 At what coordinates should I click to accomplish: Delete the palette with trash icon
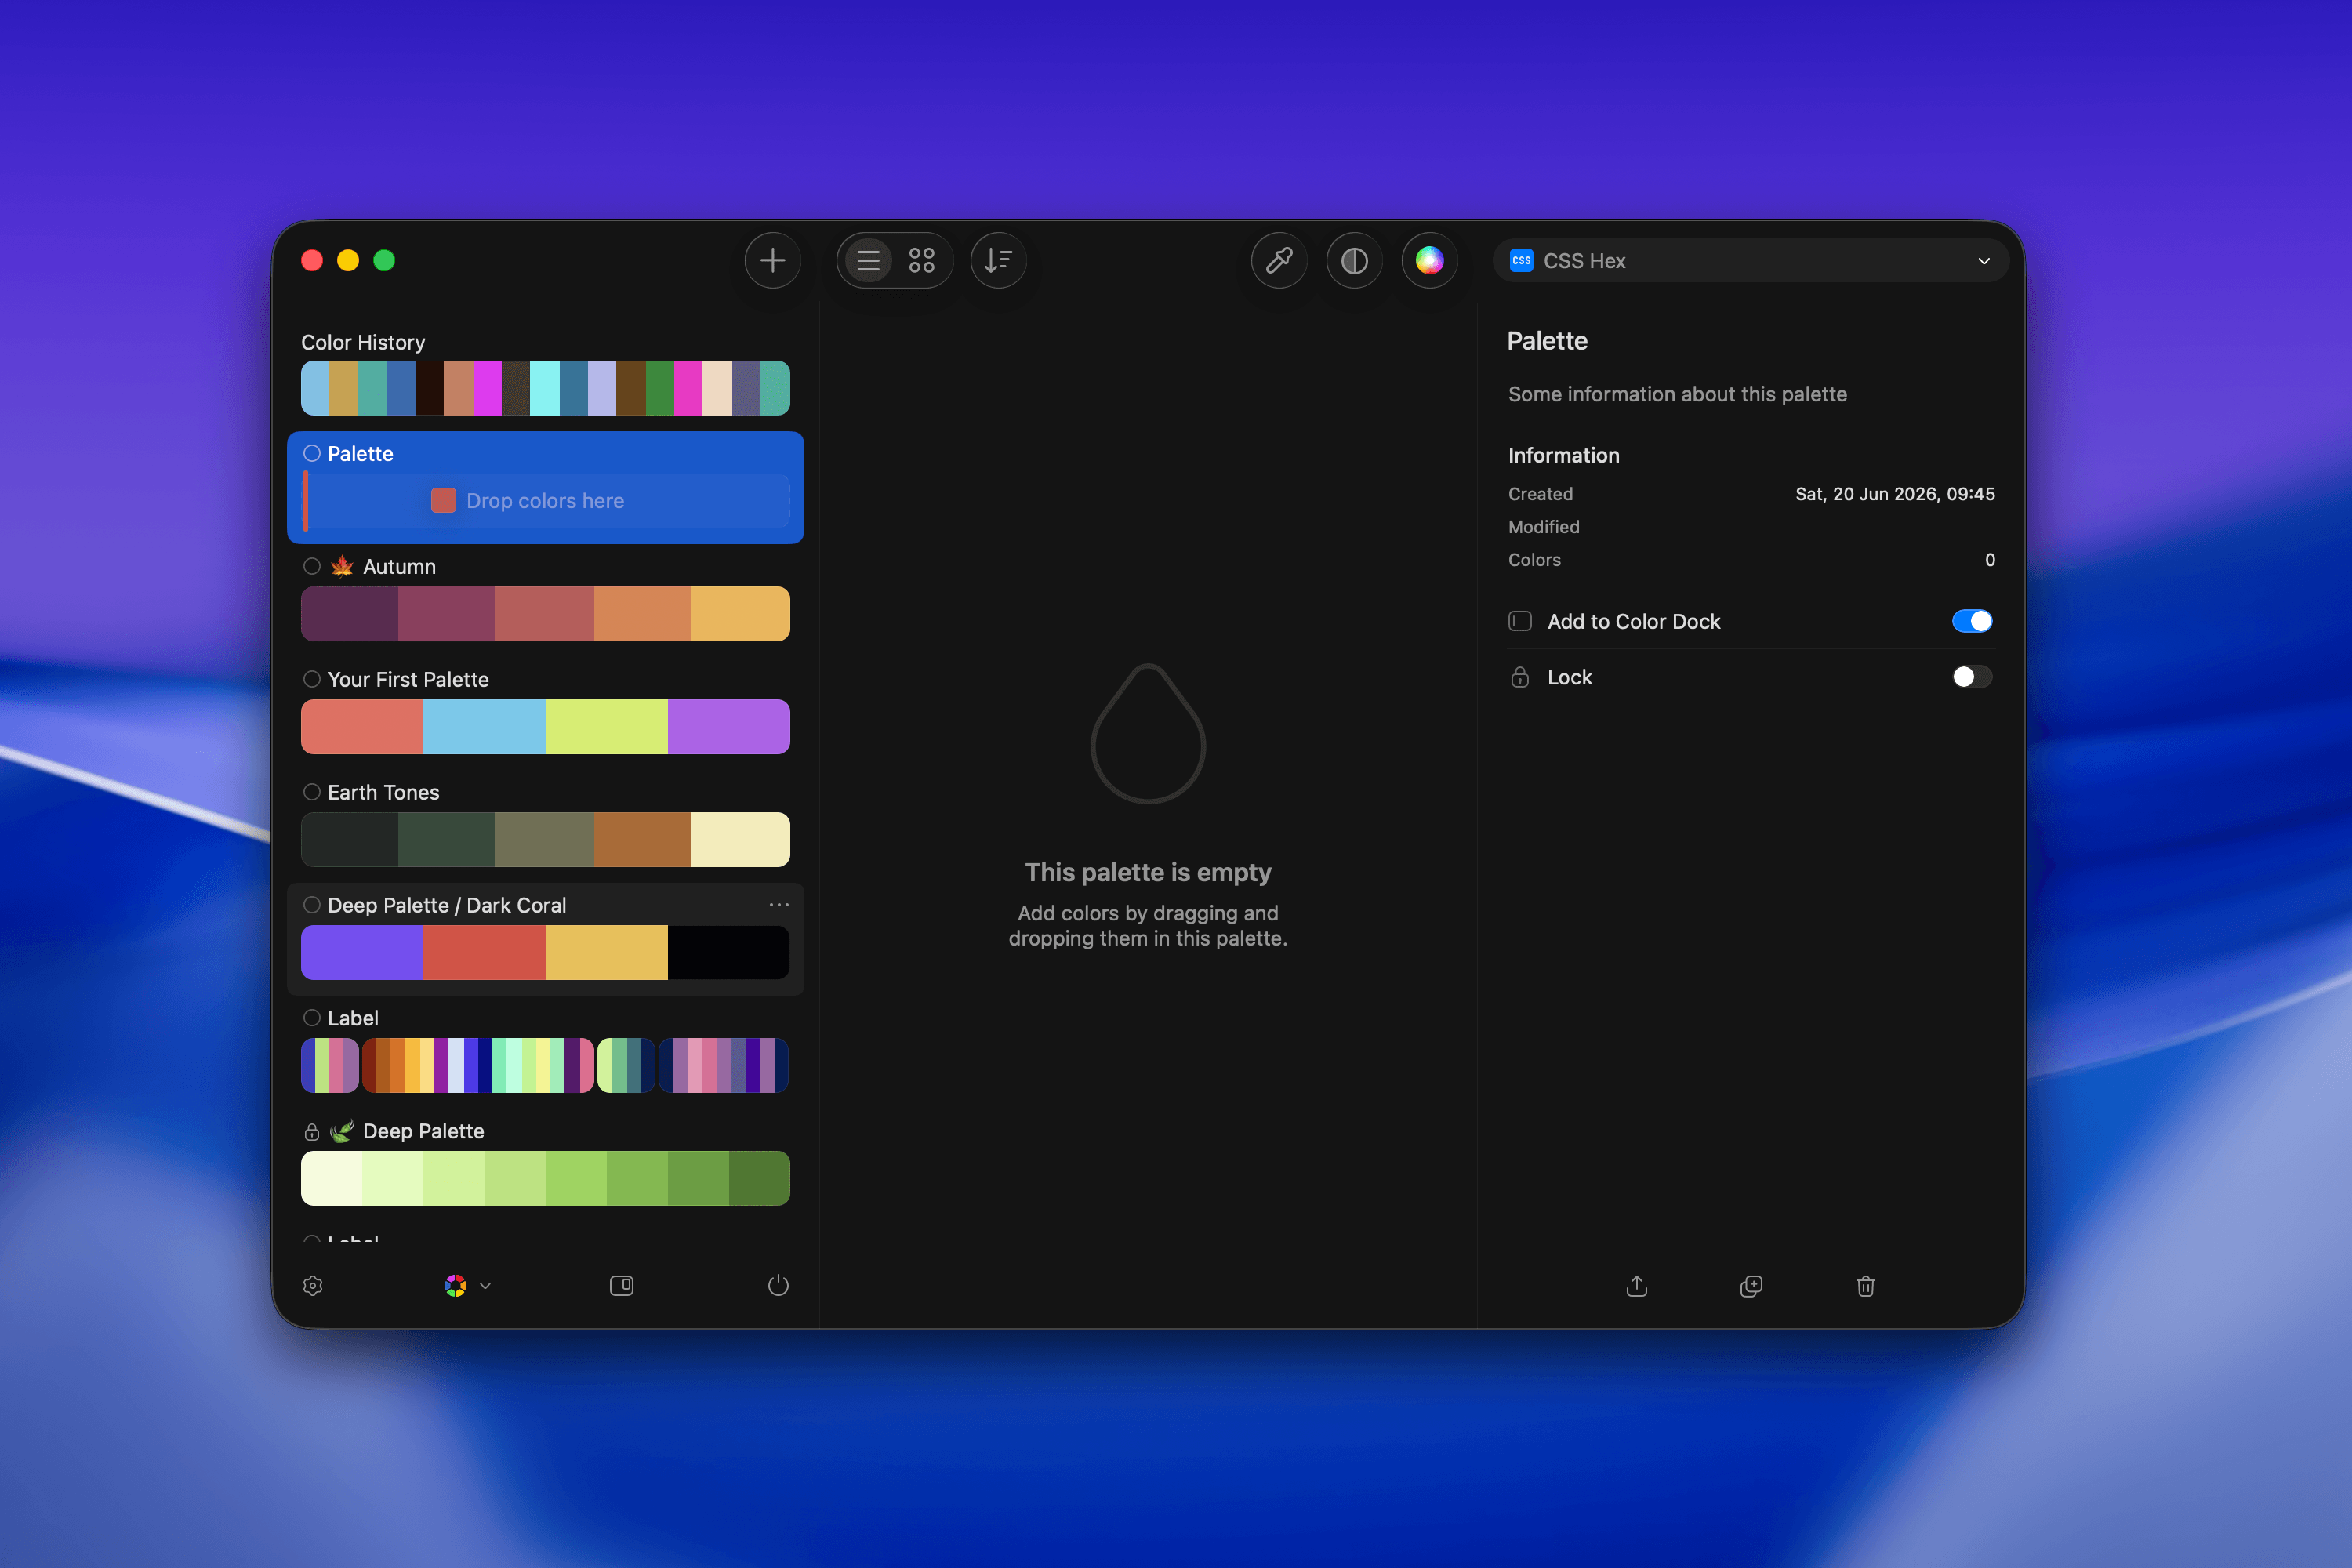[1866, 1286]
